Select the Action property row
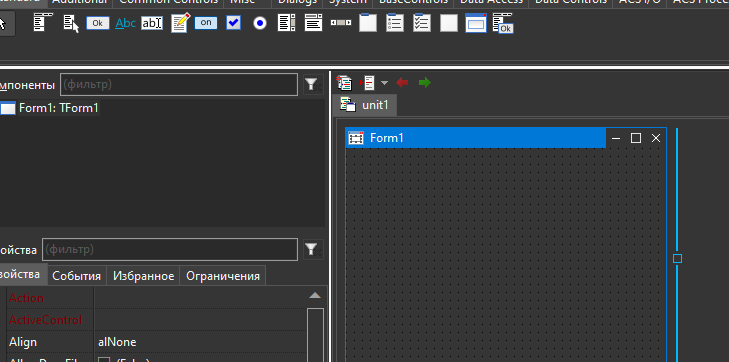 coord(156,297)
